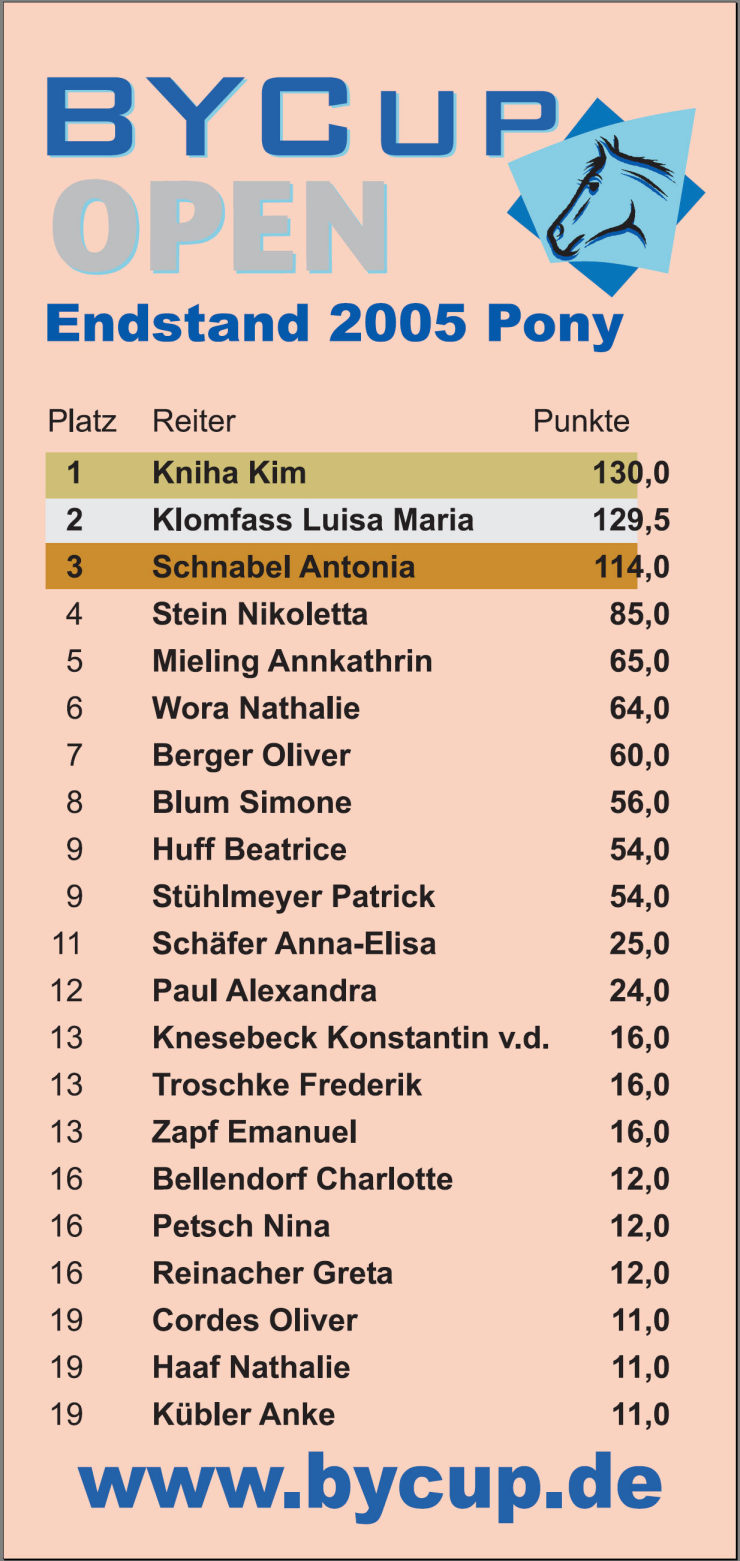Click rider name Stein Nikoletta

(x=260, y=614)
